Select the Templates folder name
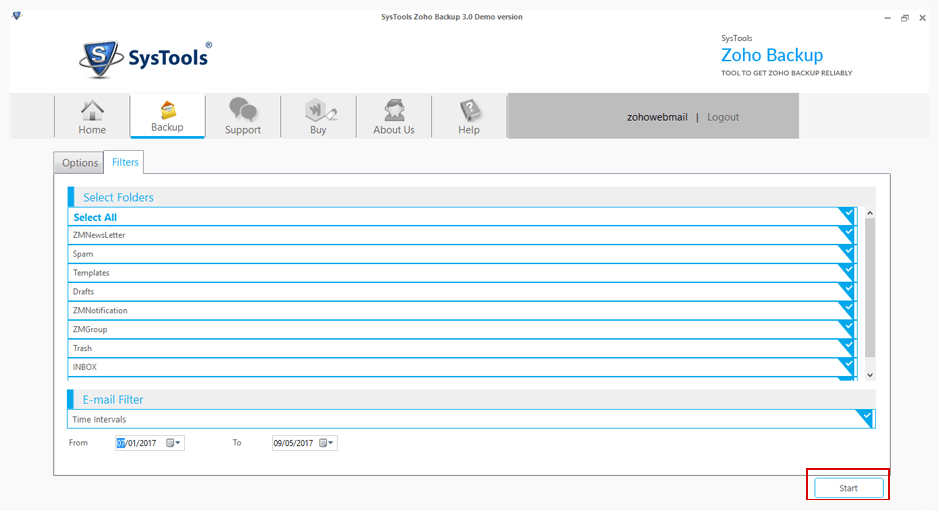This screenshot has width=939, height=511. coord(91,273)
